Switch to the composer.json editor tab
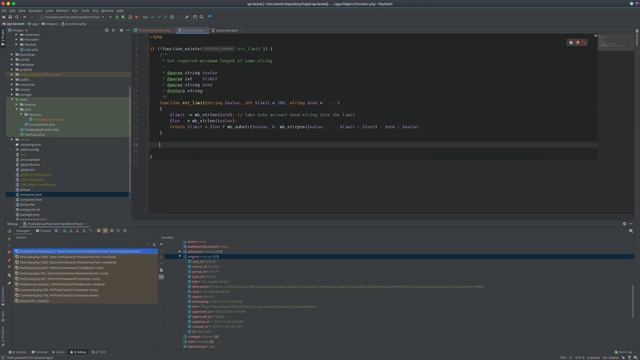This screenshot has height=360, width=640. point(226,30)
